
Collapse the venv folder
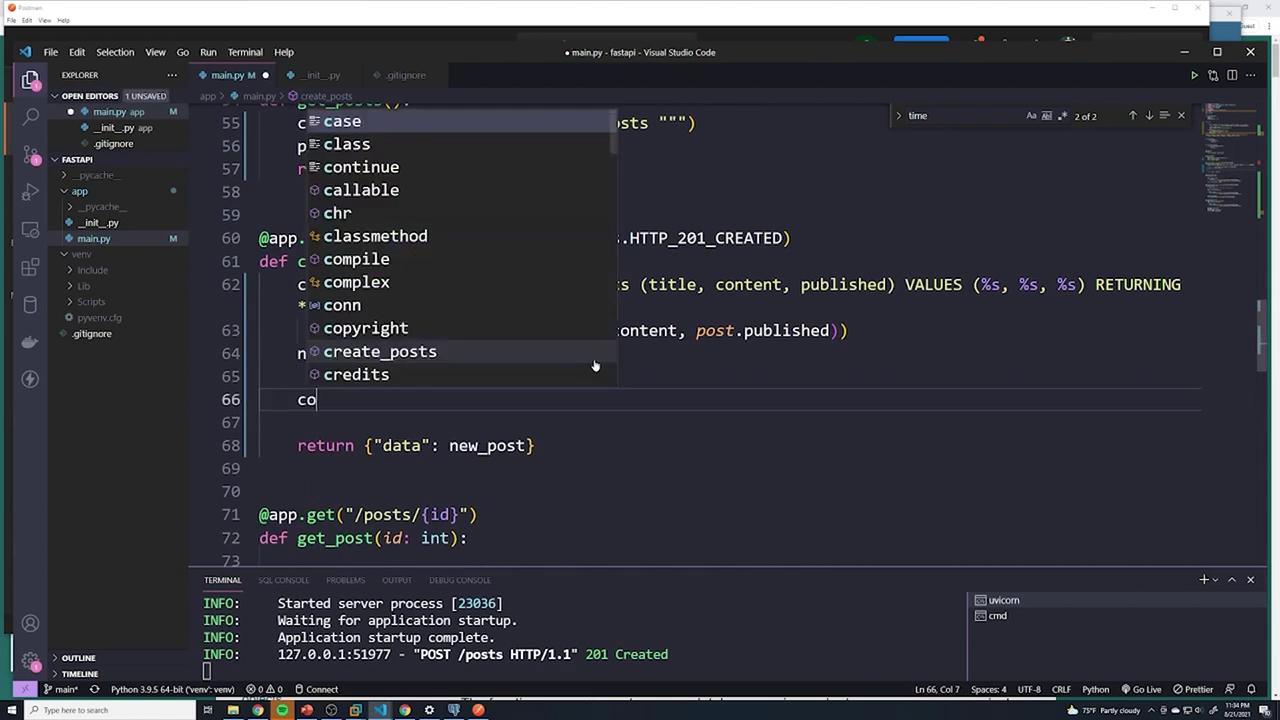point(80,254)
